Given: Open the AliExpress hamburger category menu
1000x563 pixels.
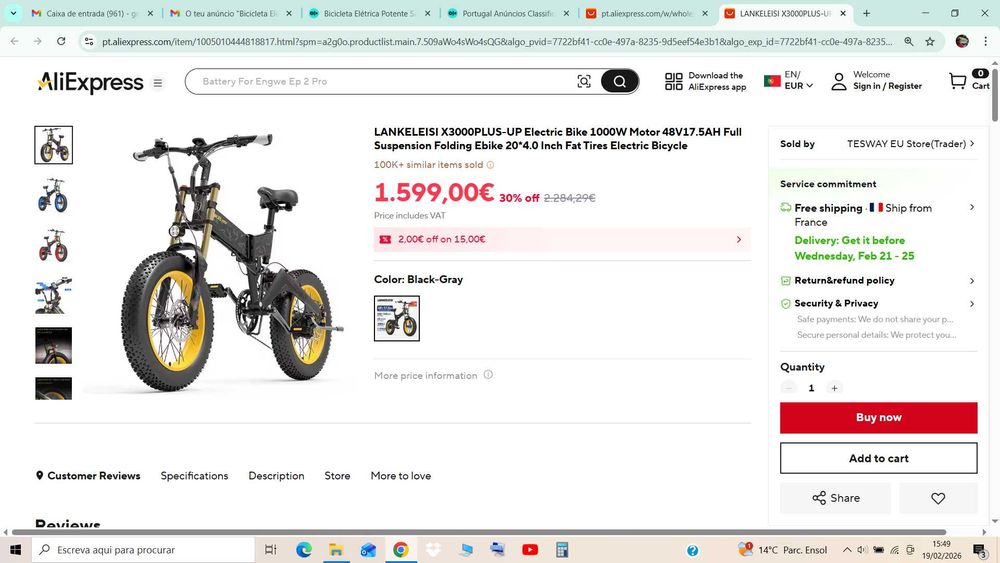Looking at the screenshot, I should [158, 83].
